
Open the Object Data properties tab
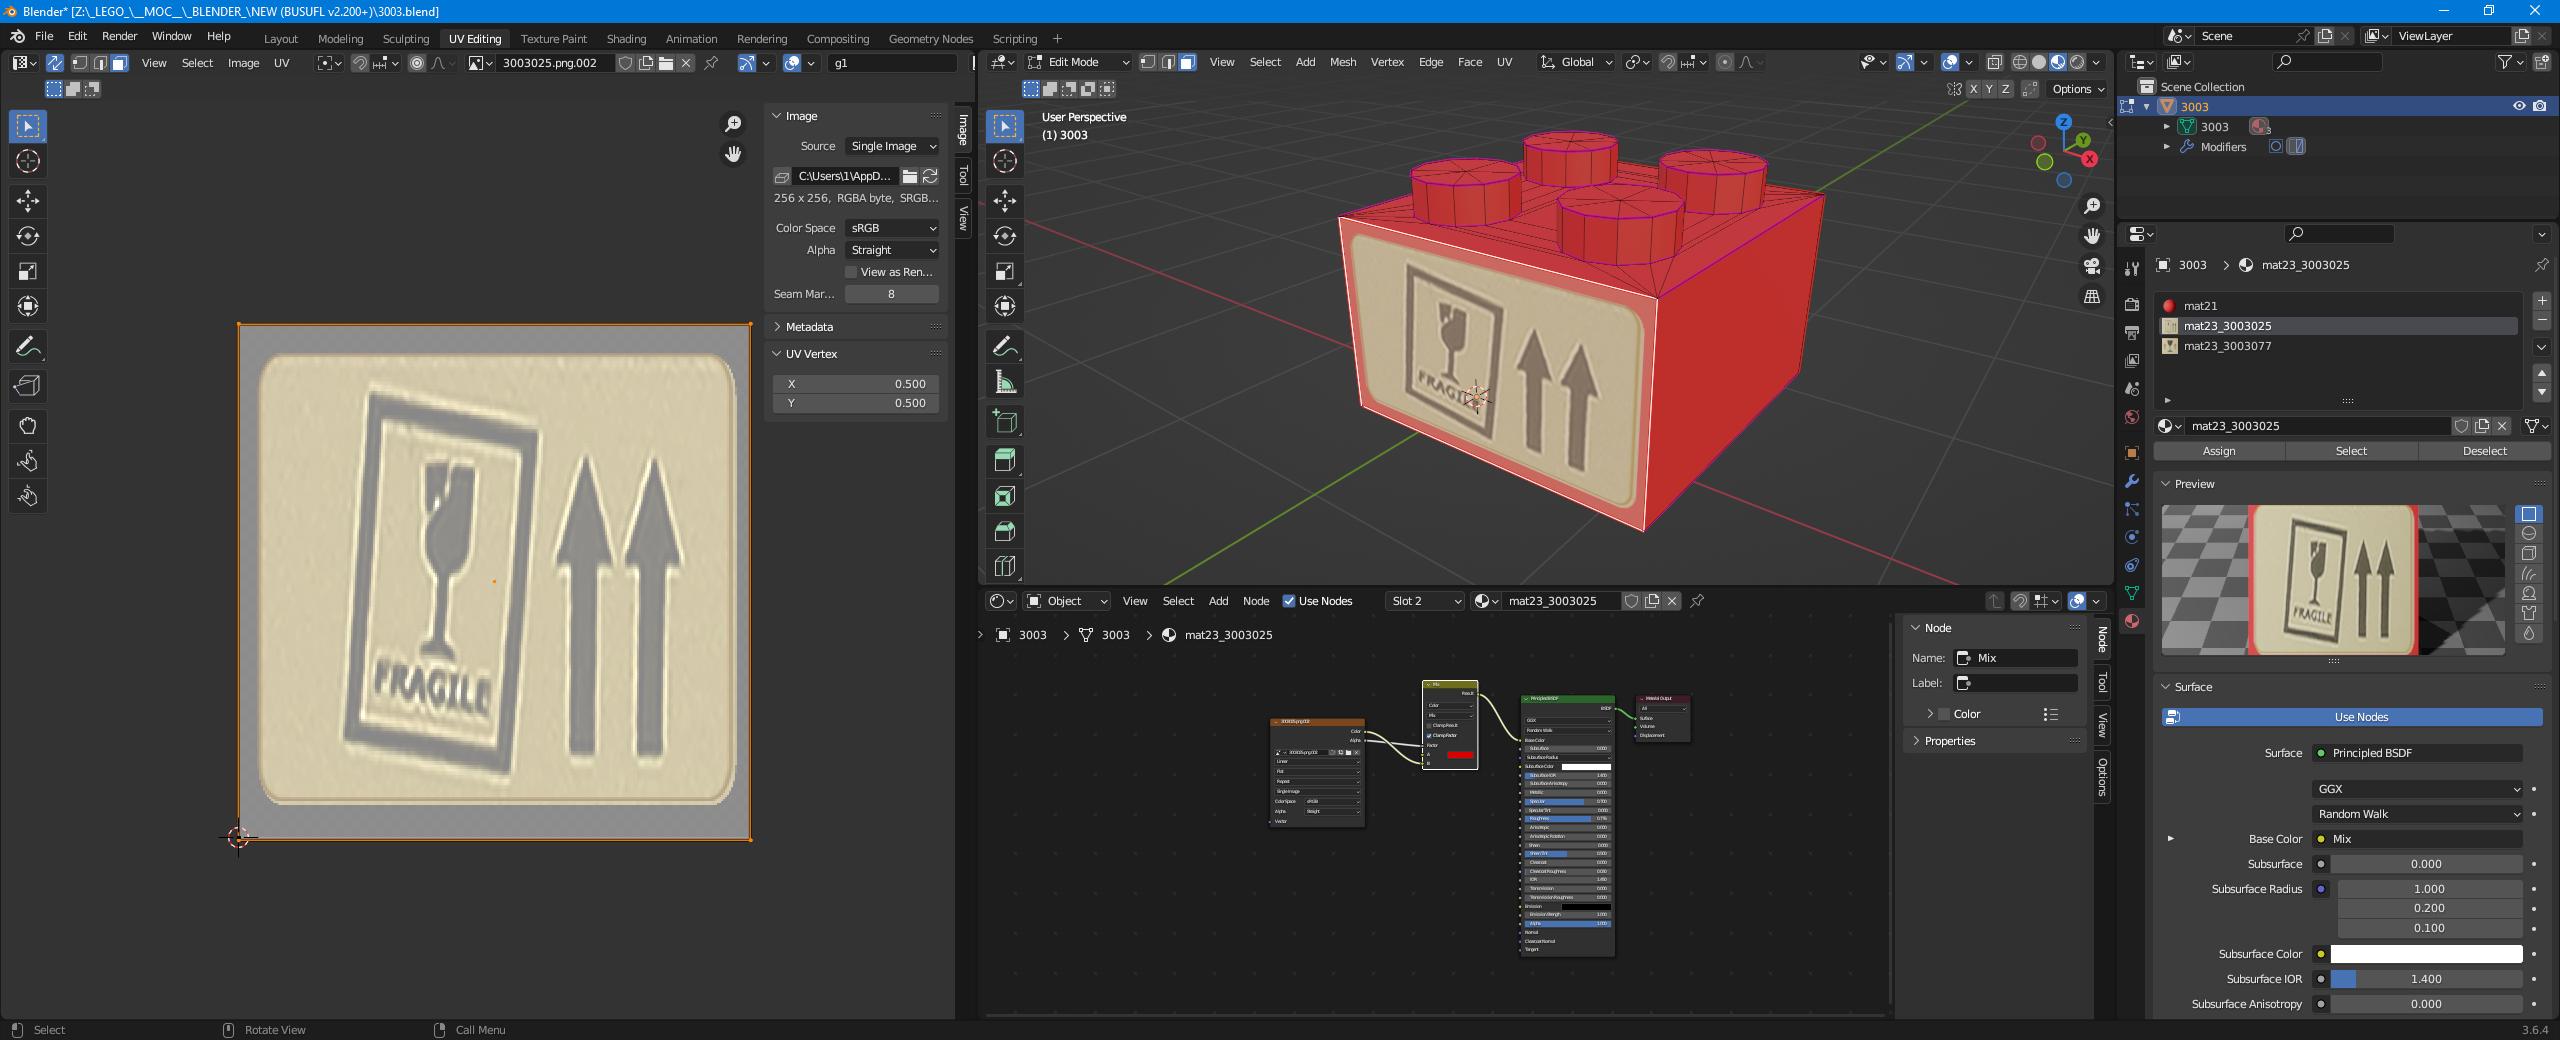tap(2132, 593)
